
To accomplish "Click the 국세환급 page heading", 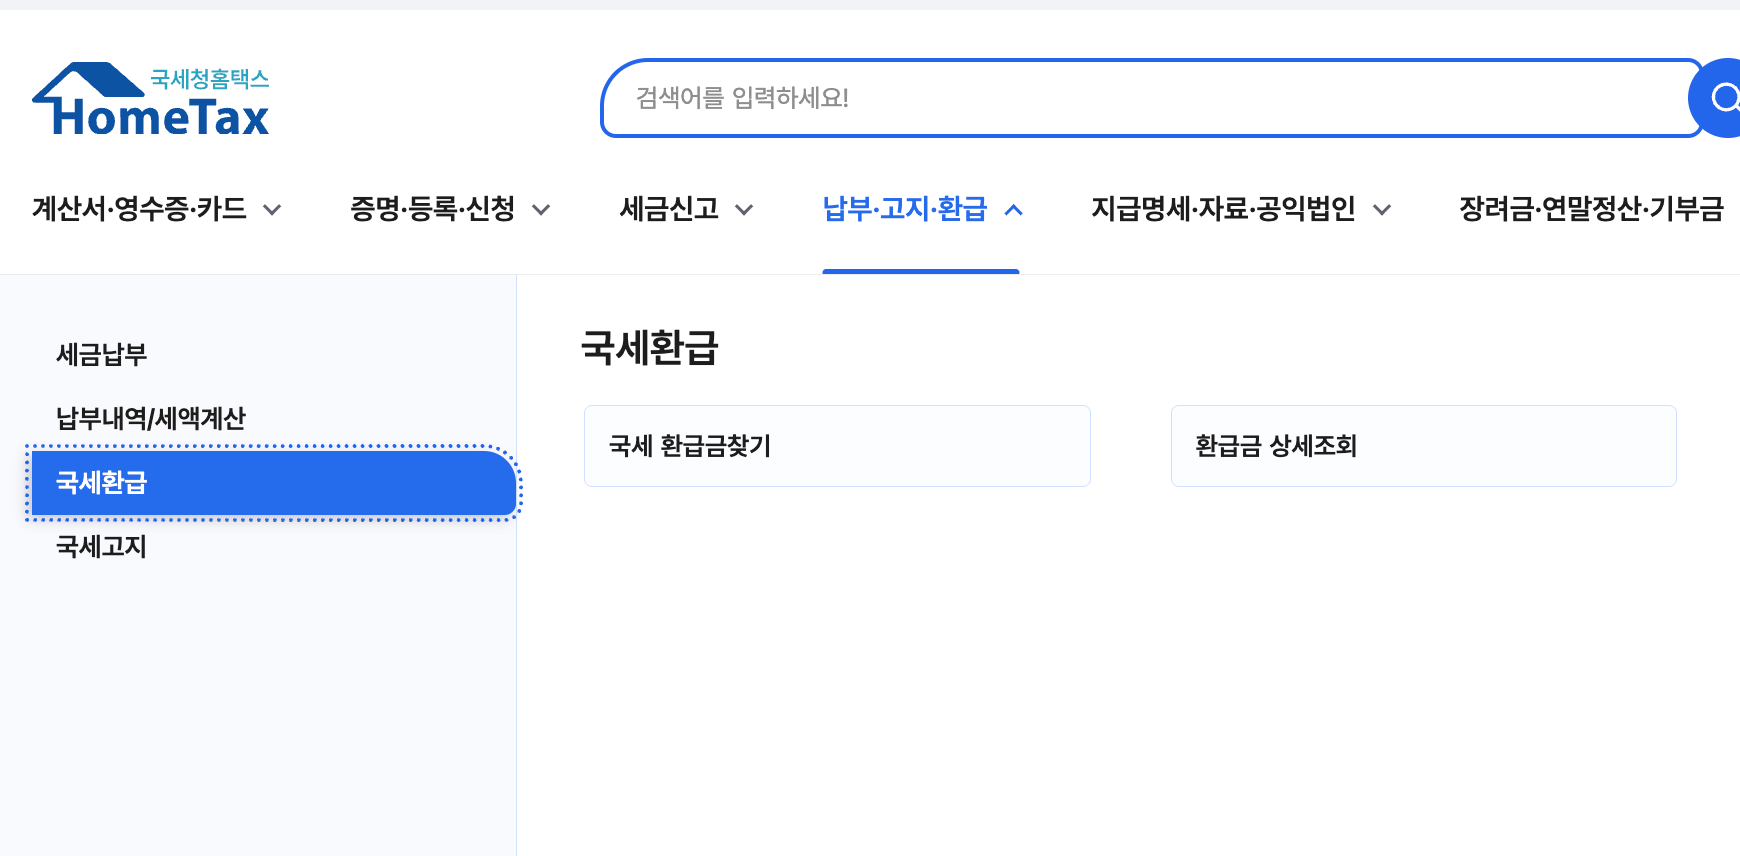I will (x=649, y=349).
